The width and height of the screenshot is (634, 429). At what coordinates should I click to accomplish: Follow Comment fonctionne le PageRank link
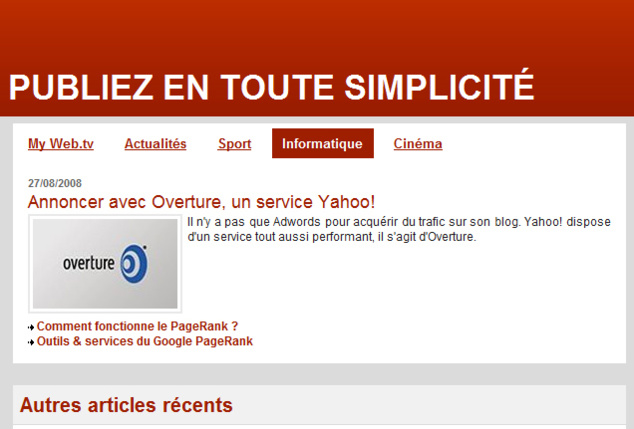(137, 326)
